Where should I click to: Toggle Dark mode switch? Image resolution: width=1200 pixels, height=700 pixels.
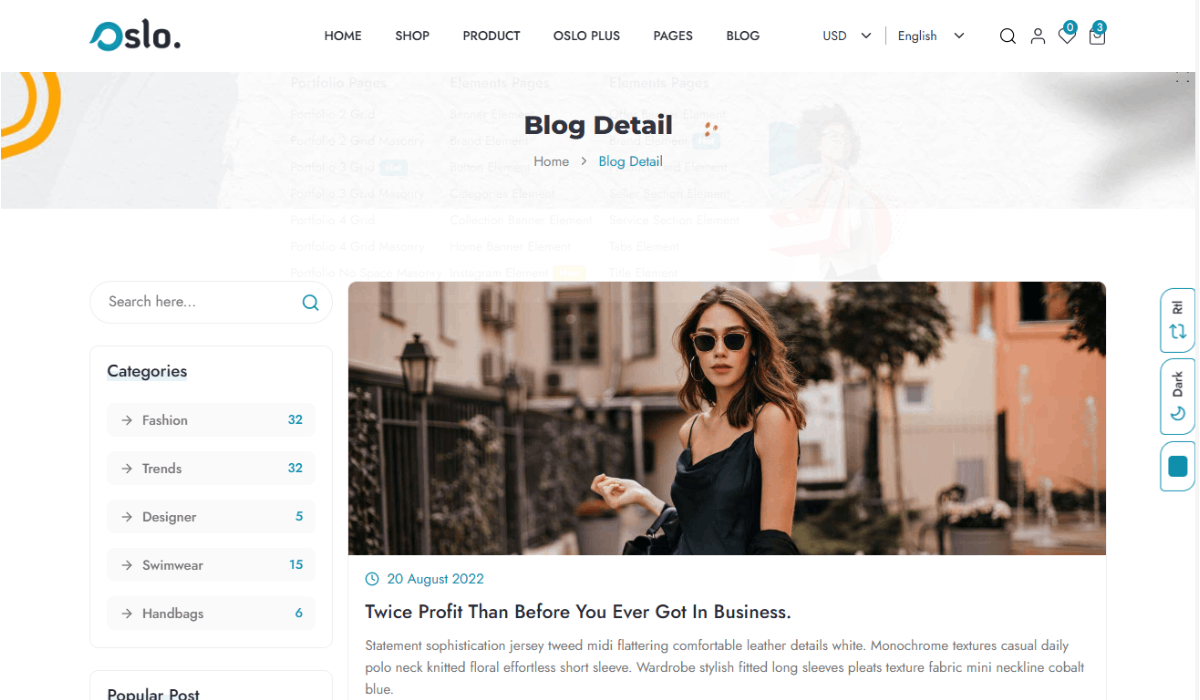(1178, 397)
